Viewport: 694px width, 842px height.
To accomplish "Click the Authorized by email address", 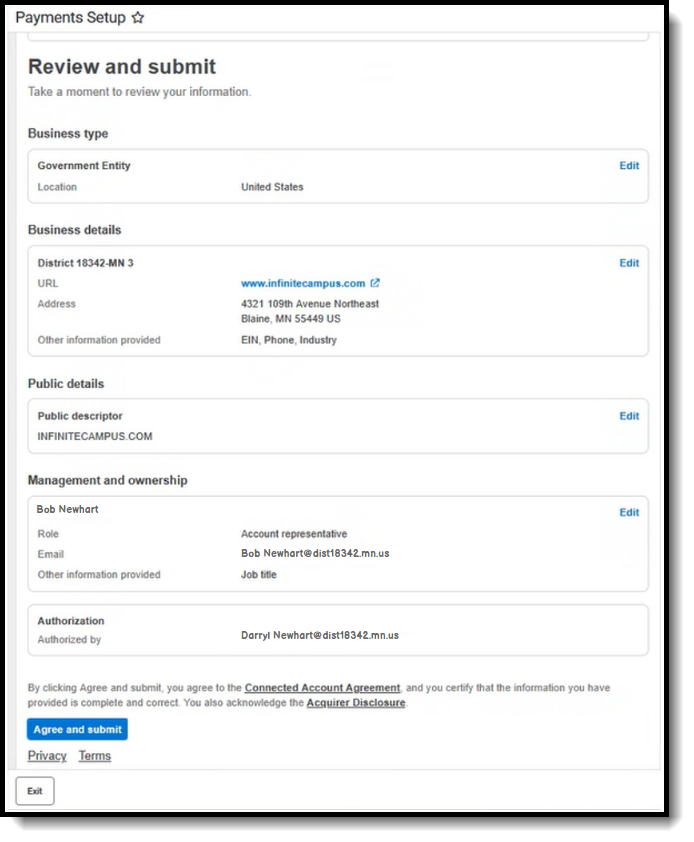I will point(320,636).
